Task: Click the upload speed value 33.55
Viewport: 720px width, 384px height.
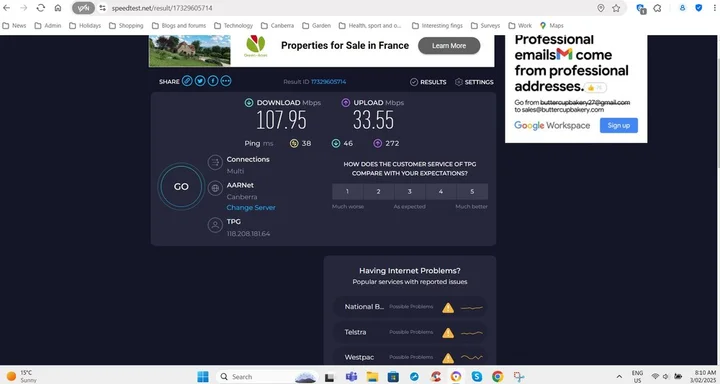Action: [x=373, y=121]
